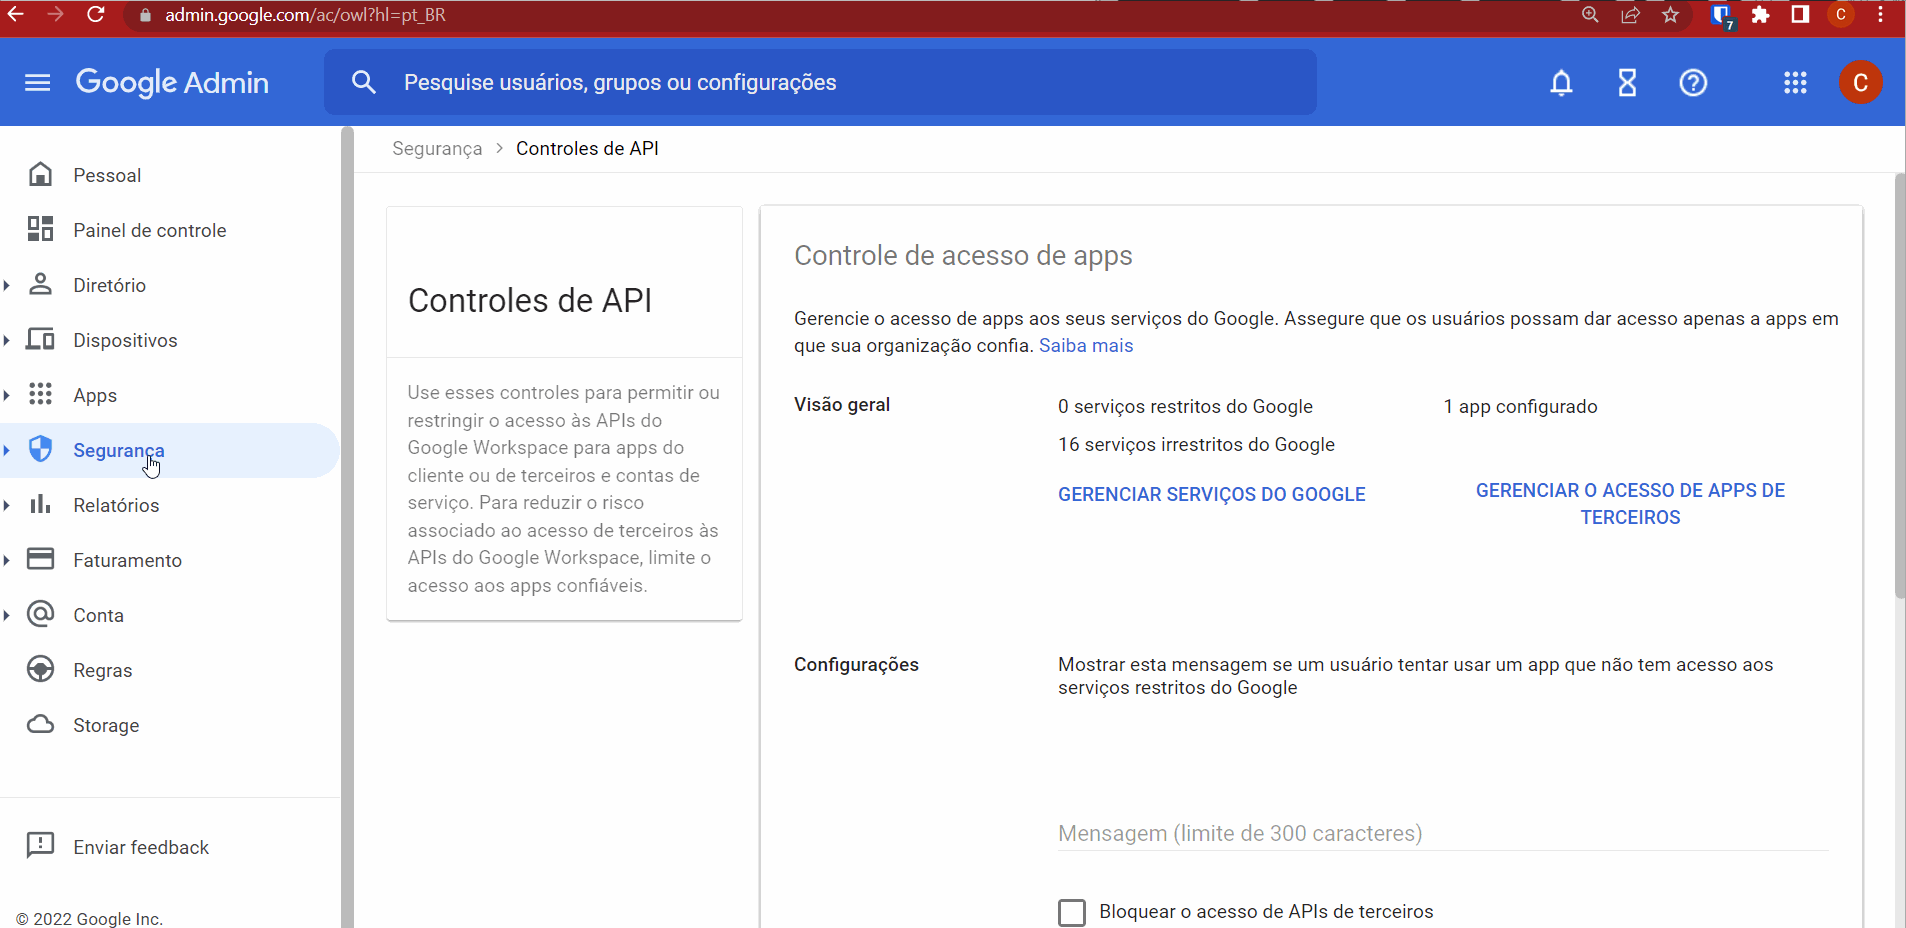
Task: Click the Diretório person icon
Action: tap(40, 285)
